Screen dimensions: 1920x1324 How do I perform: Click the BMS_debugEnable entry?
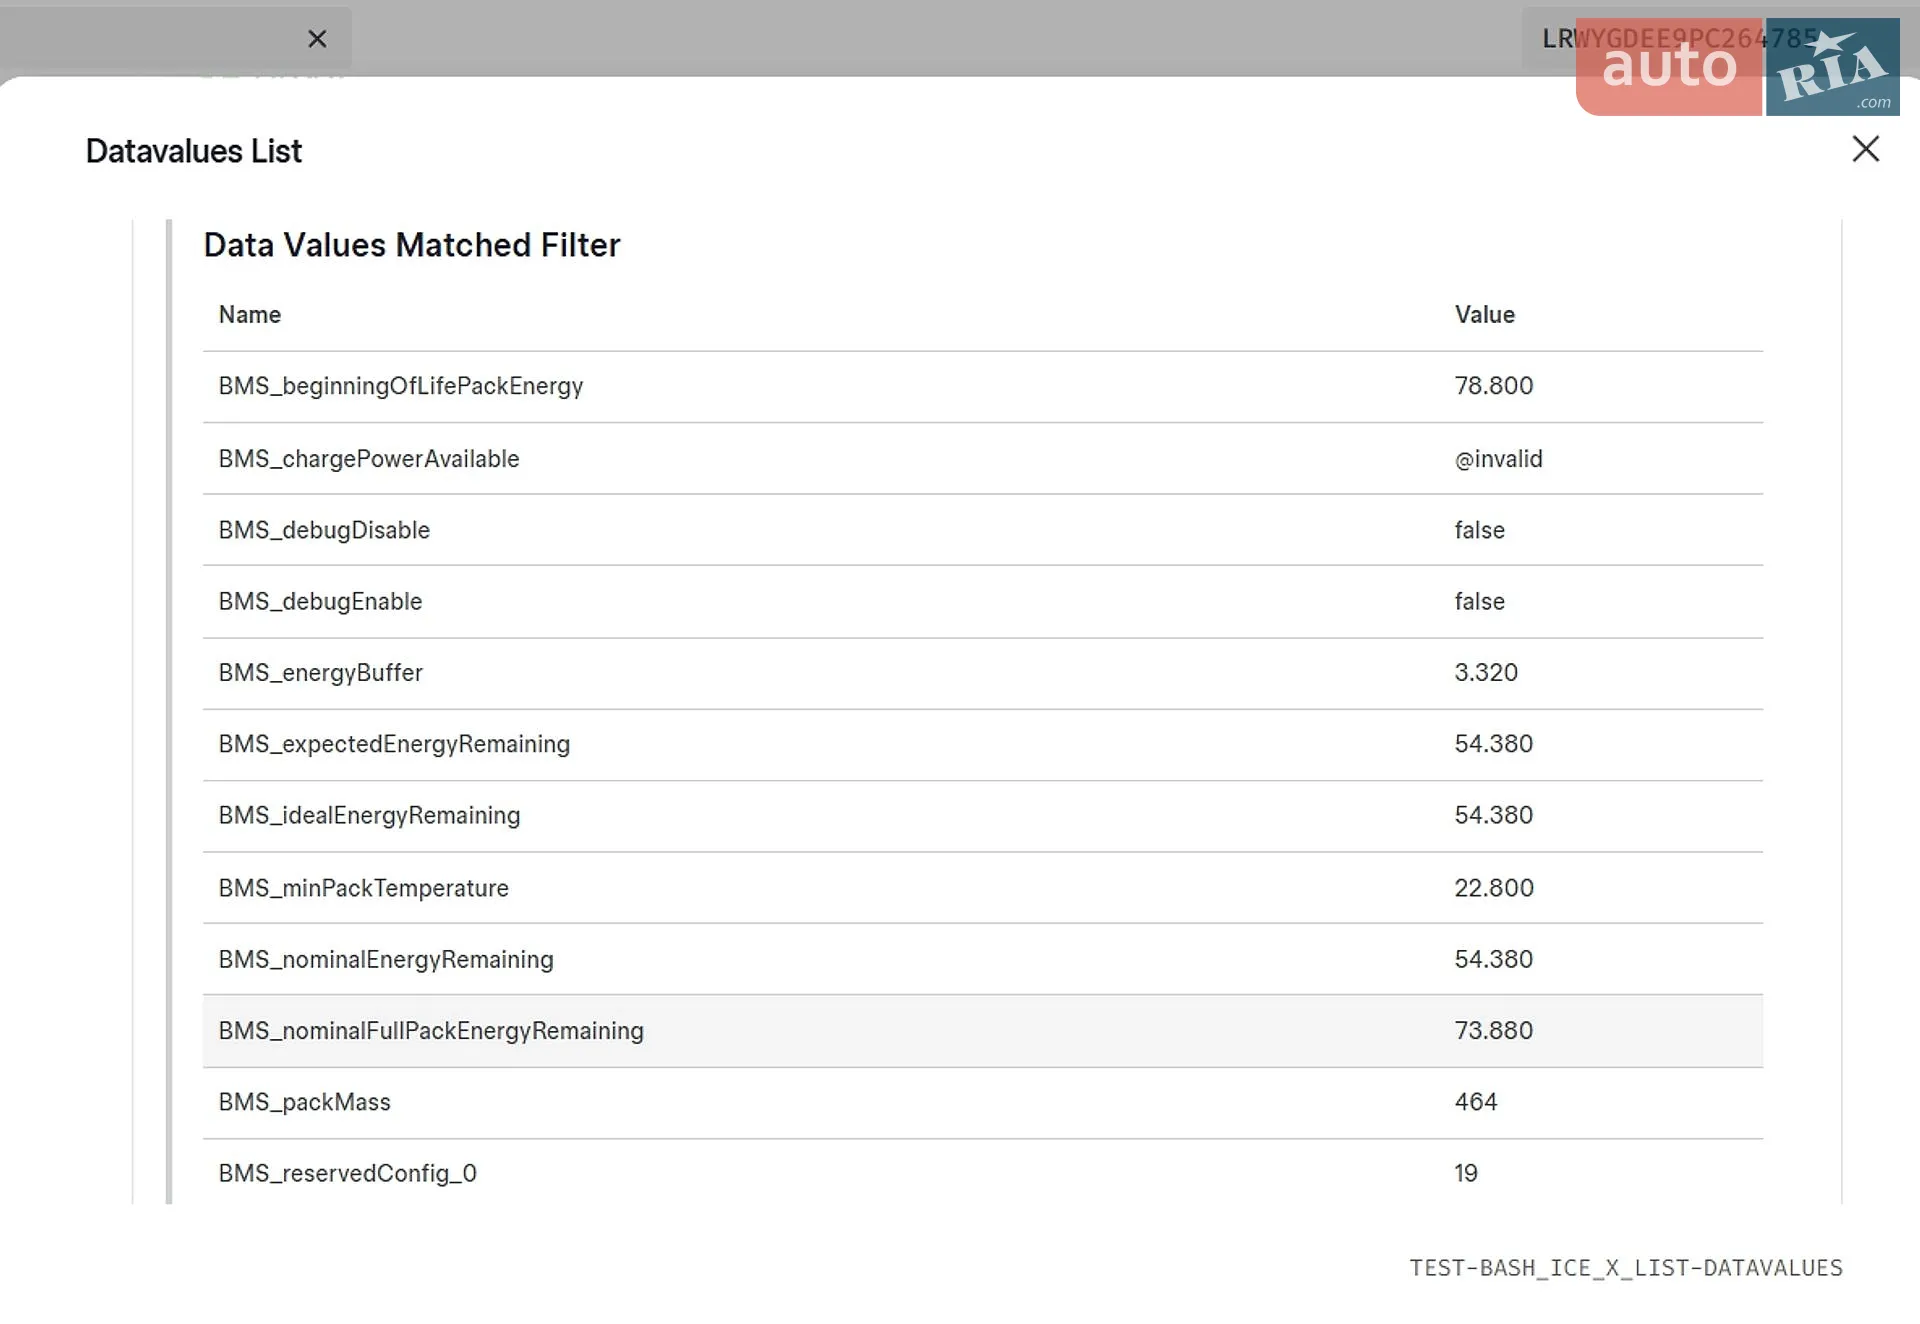click(982, 602)
